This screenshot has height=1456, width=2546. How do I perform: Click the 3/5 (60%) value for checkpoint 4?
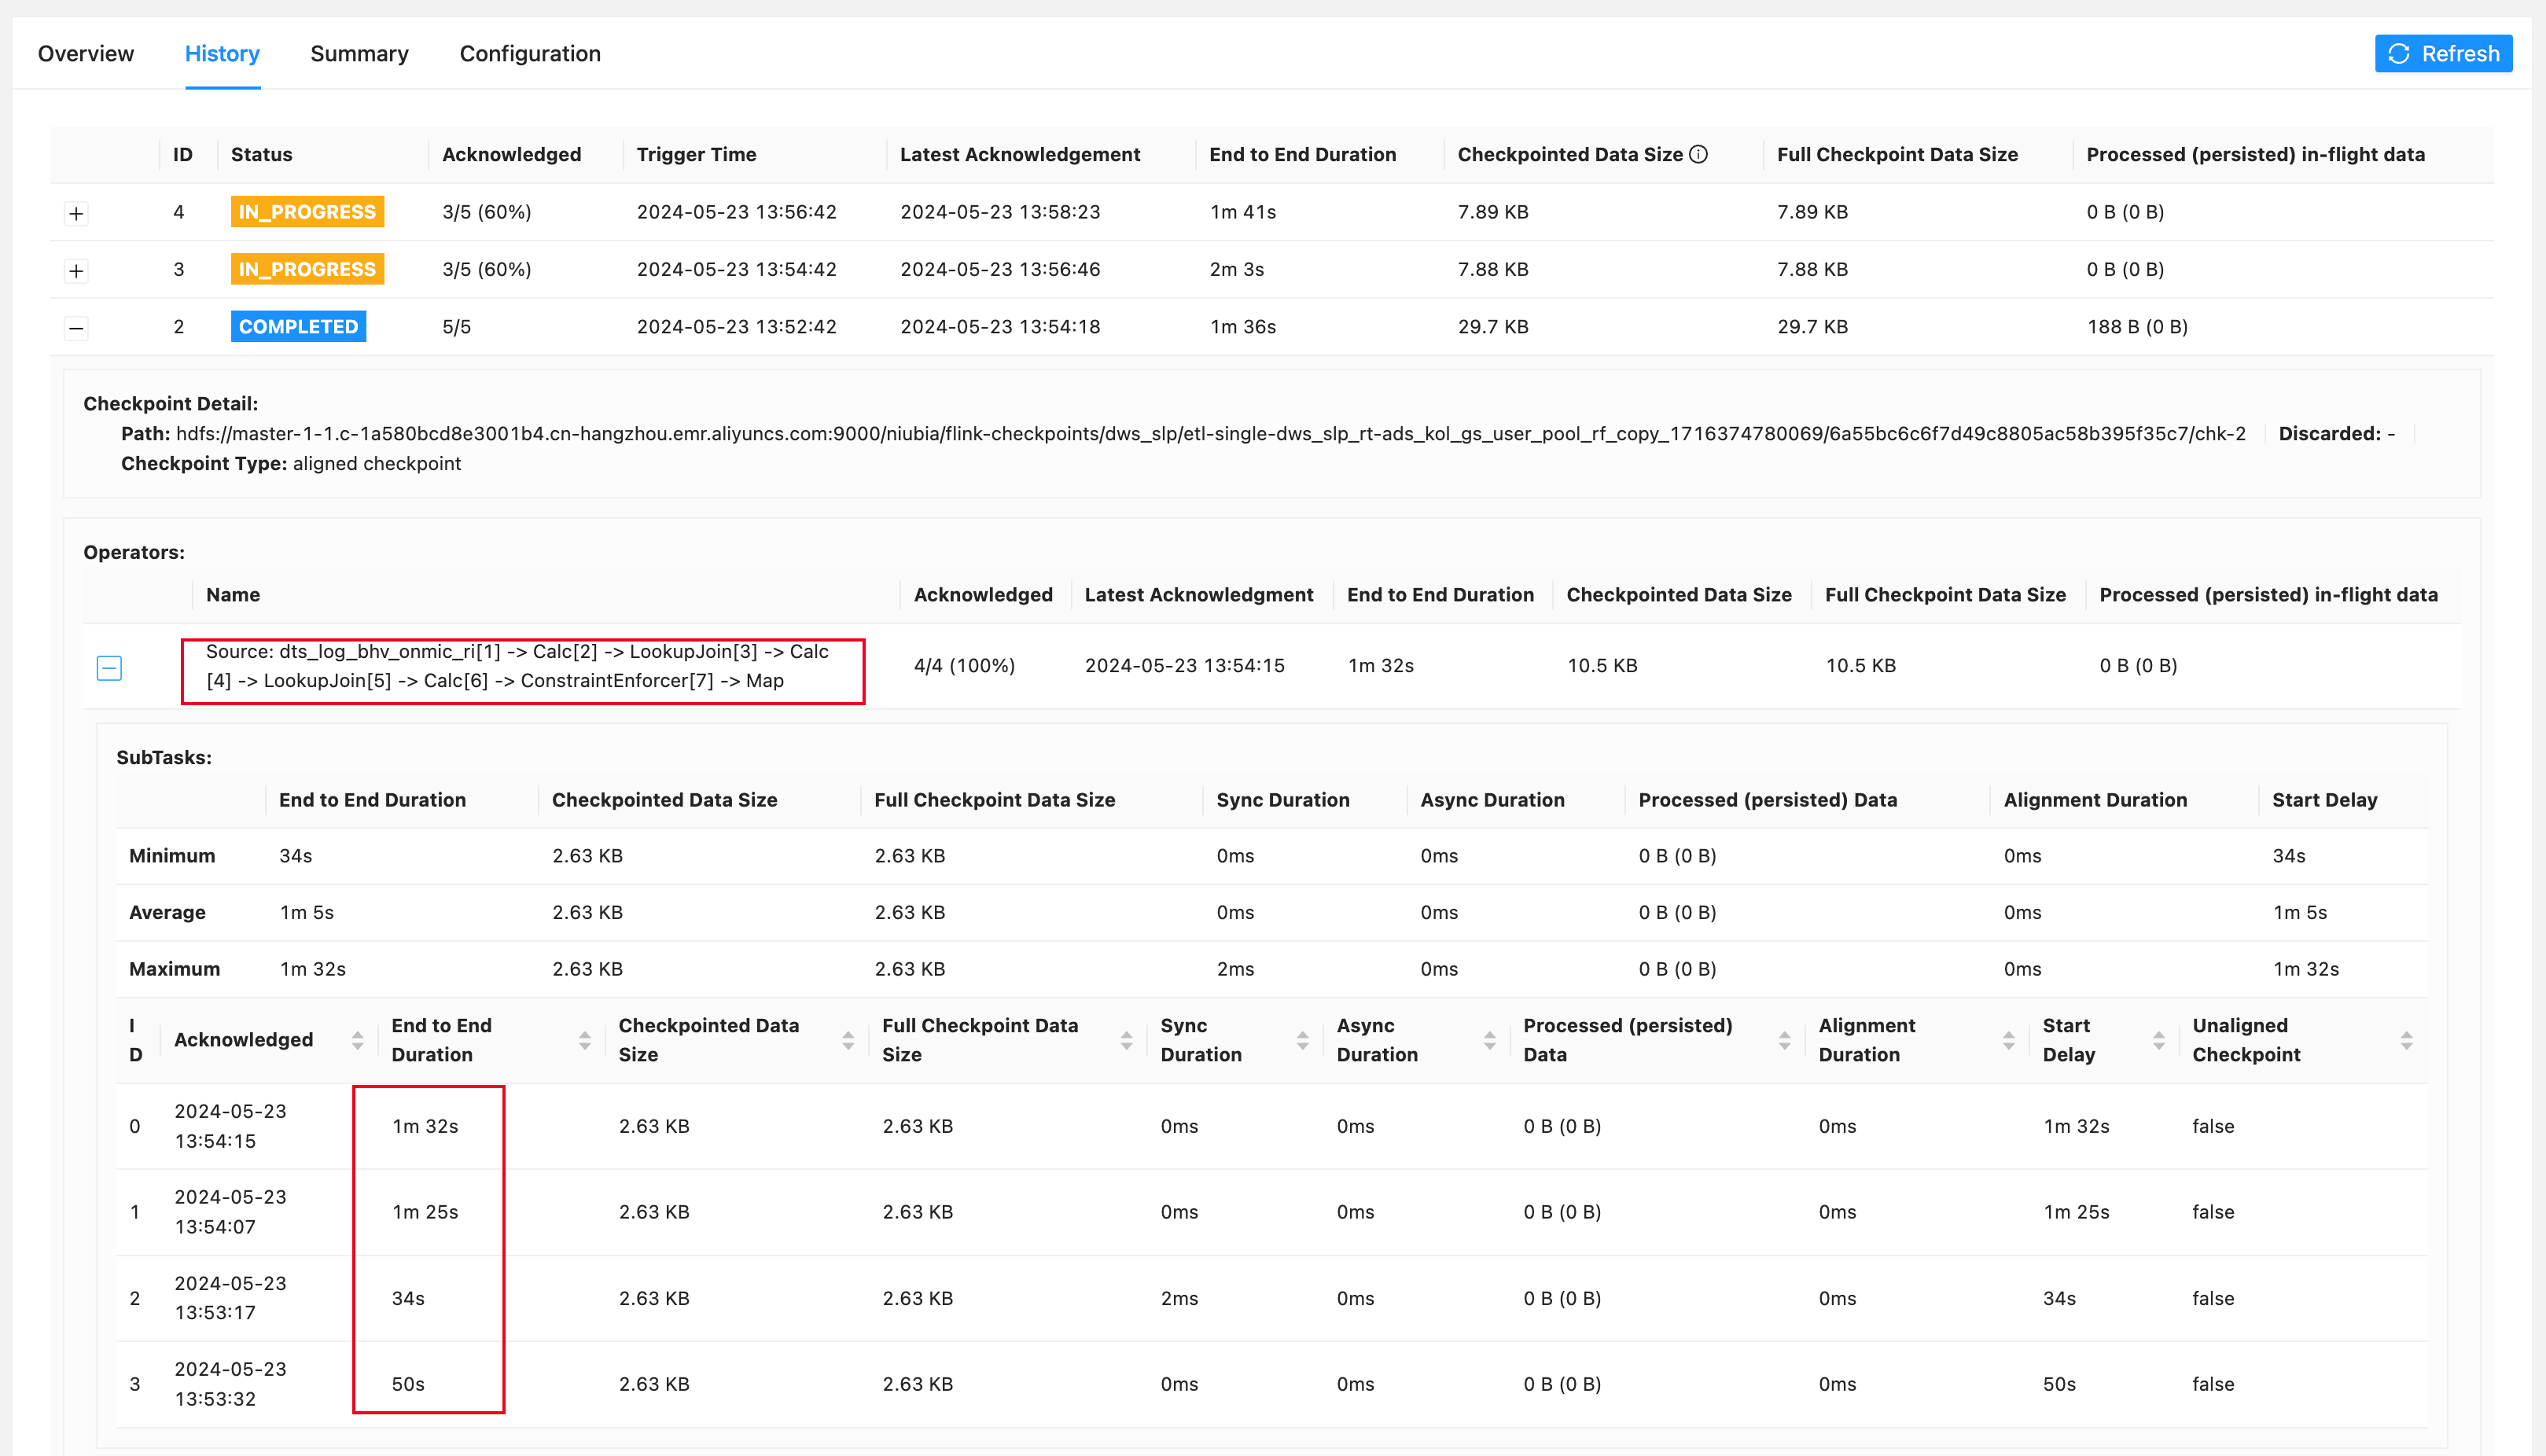coord(486,212)
